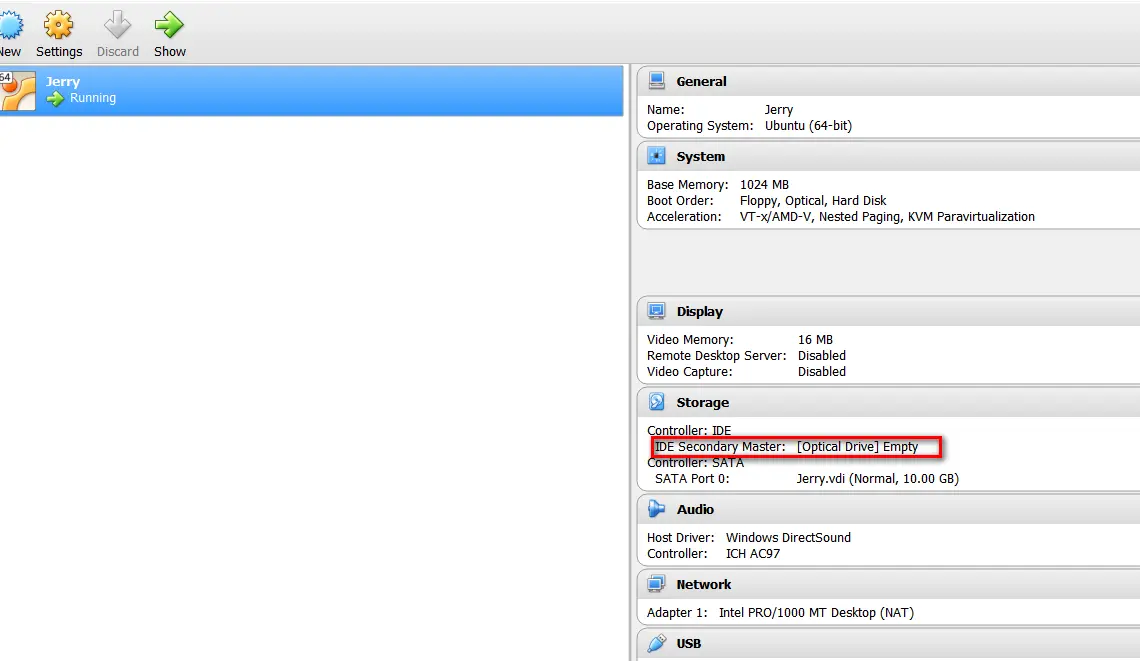Screen dimensions: 1140x661
Task: Click the Display section screen icon
Action: pos(657,311)
